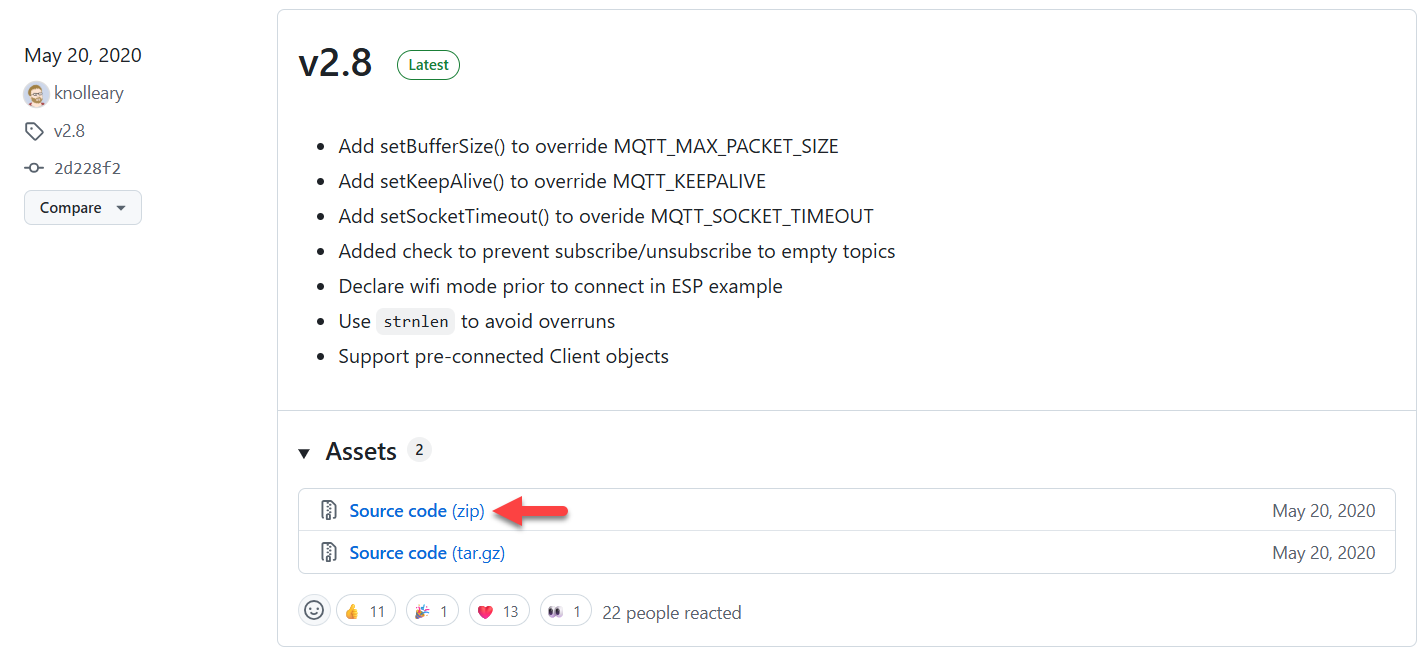The image size is (1424, 655).
Task: Open the v2.8 release title
Action: pyautogui.click(x=335, y=63)
